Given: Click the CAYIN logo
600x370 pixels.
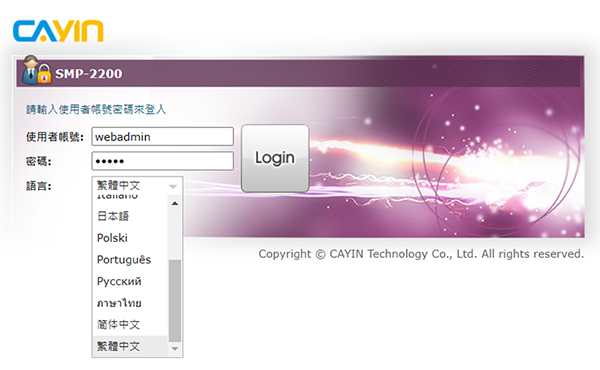Looking at the screenshot, I should [x=58, y=31].
